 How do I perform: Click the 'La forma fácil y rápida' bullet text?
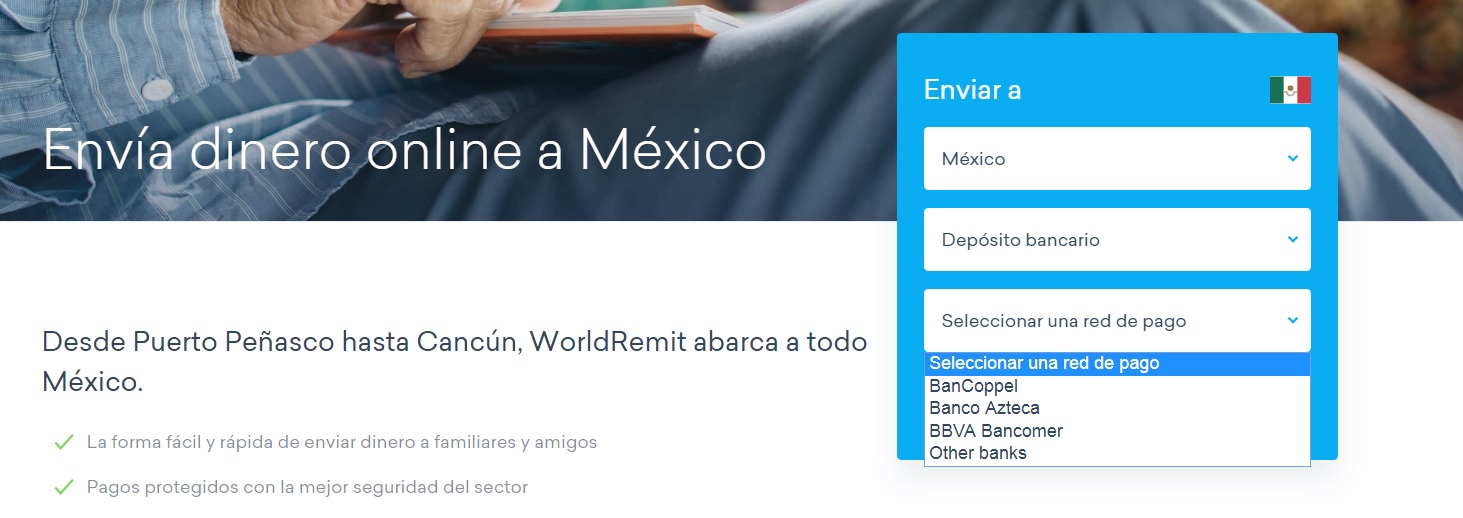pos(341,442)
